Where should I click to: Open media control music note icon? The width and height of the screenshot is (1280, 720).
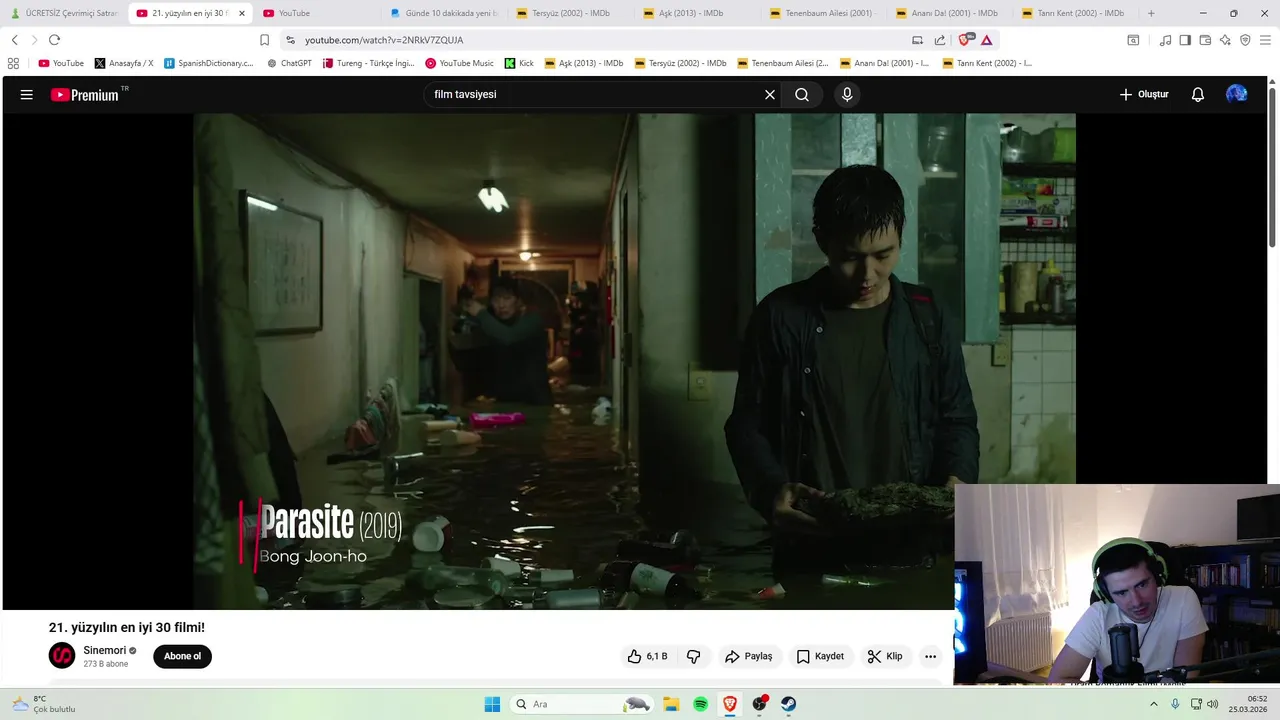(1165, 40)
